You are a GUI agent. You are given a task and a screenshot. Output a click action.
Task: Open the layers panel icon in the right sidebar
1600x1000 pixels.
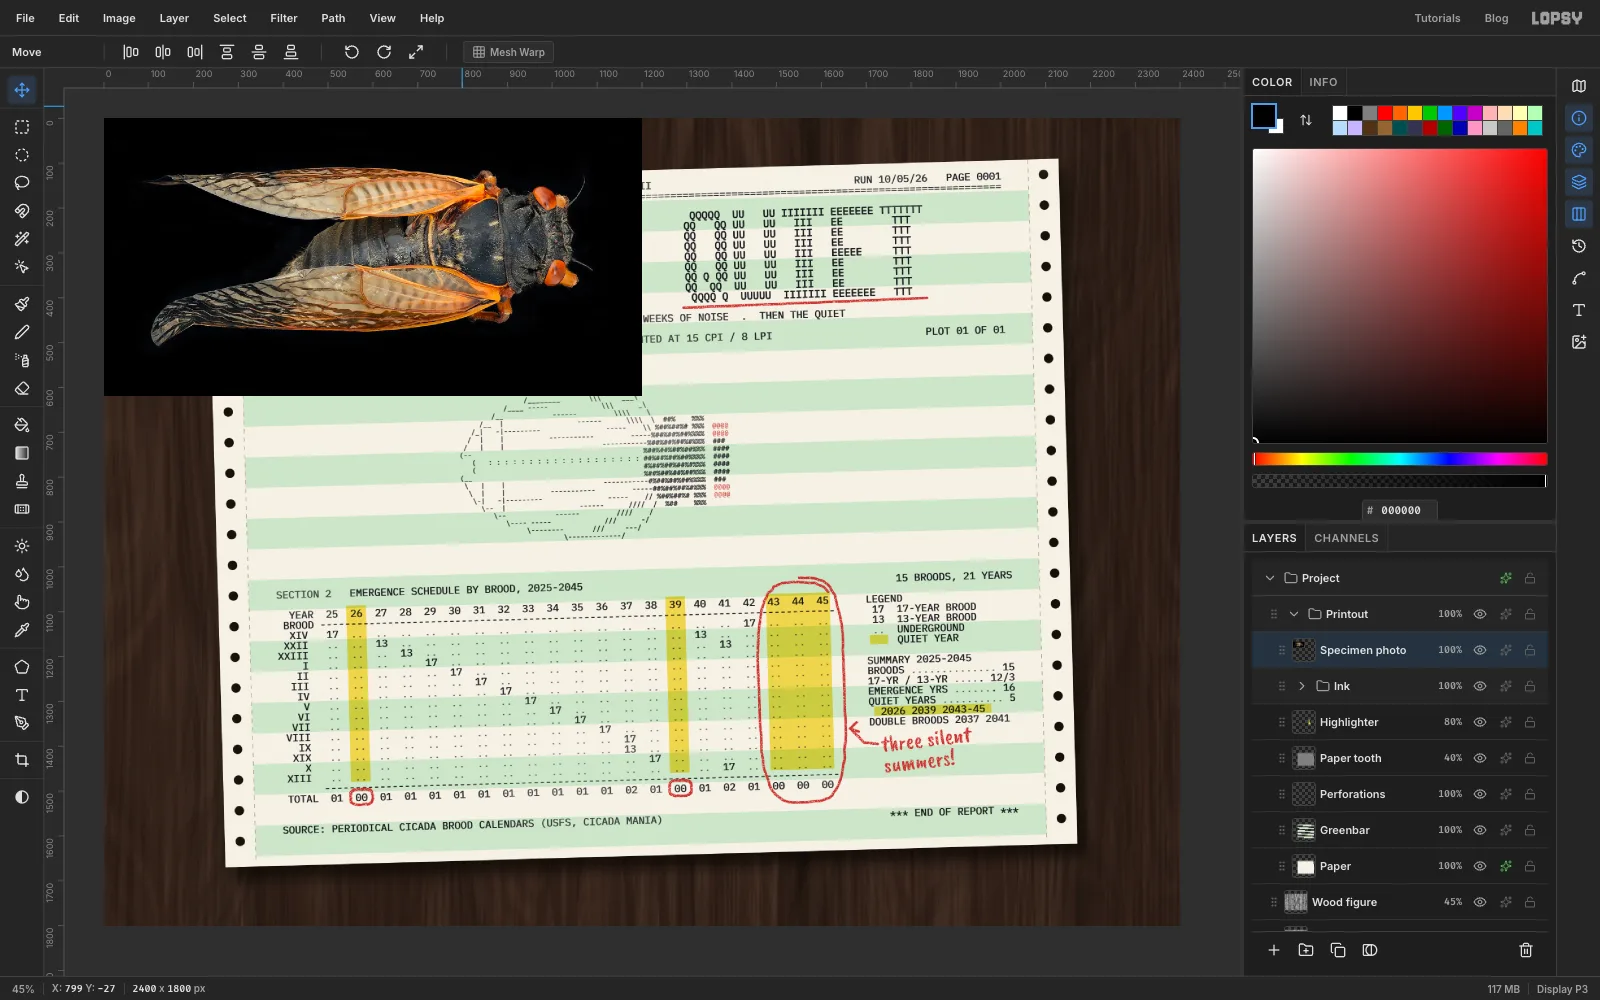1579,182
